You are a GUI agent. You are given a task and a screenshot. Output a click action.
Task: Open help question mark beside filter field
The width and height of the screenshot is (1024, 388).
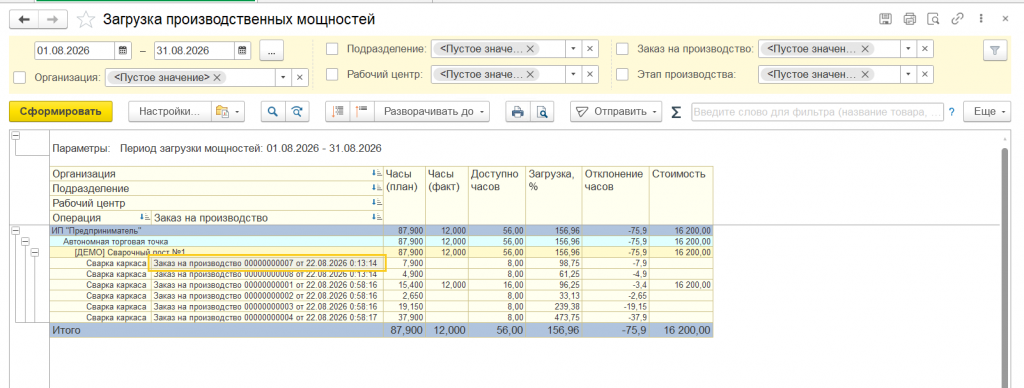click(x=952, y=112)
